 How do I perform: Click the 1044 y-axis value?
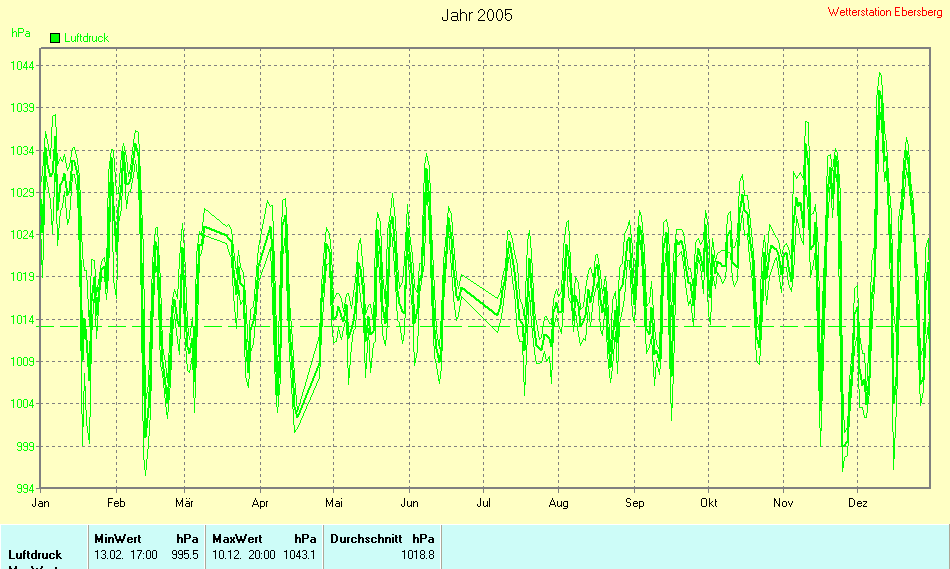coord(23,66)
